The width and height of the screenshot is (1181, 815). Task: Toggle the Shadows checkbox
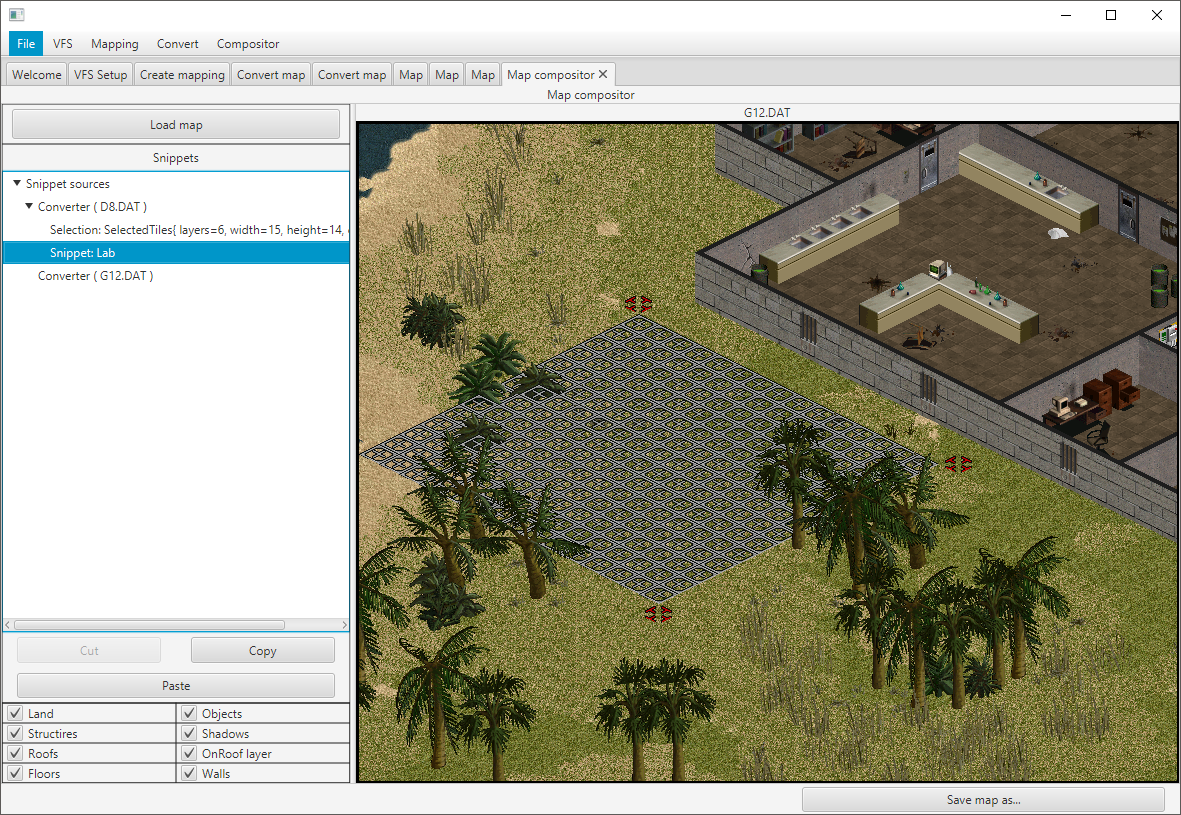(x=189, y=733)
